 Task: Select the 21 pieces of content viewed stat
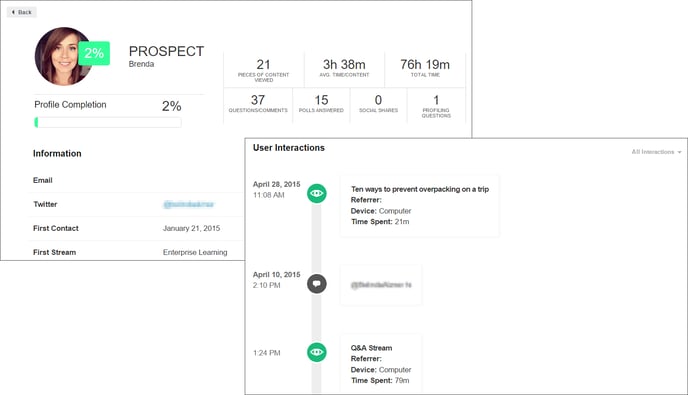click(264, 70)
